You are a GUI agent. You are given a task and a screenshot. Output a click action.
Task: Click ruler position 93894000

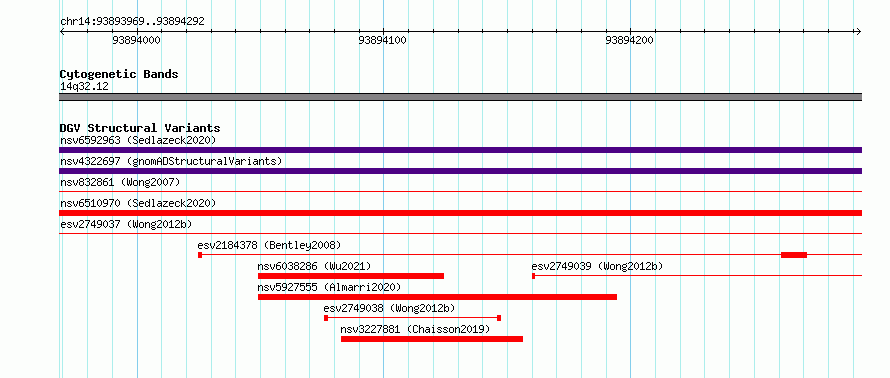(136, 40)
